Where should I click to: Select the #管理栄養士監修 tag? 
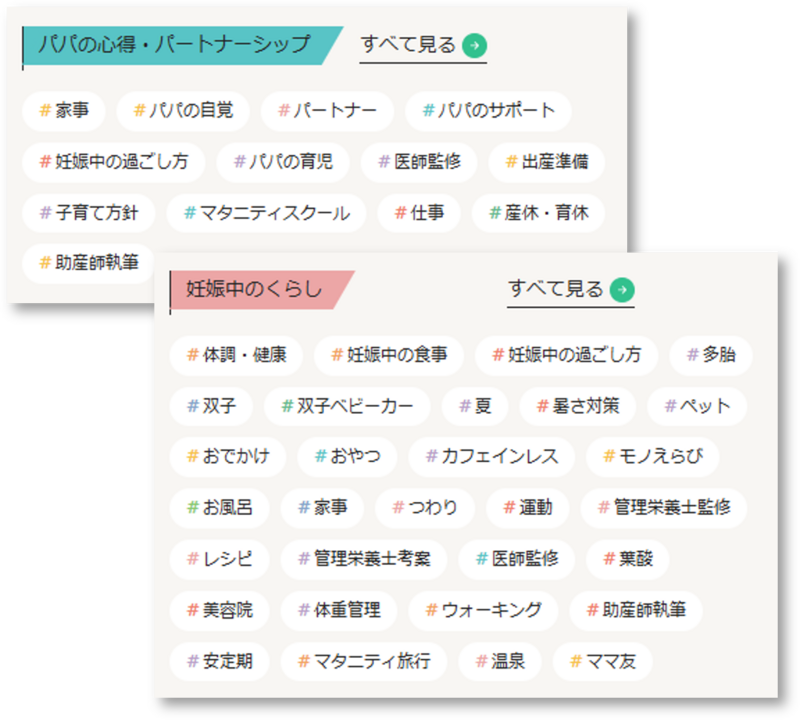point(664,508)
